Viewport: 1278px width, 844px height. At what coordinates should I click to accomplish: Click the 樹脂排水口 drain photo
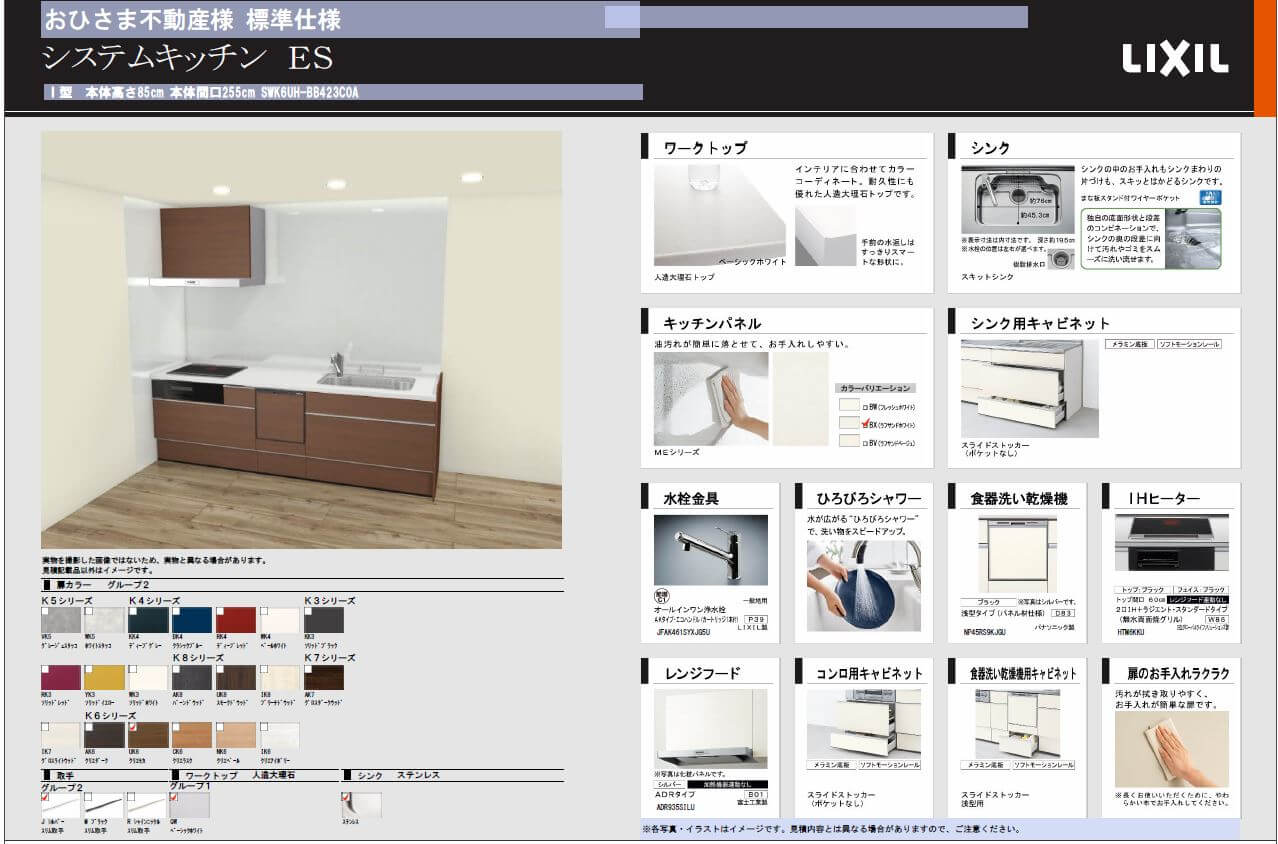click(x=1063, y=258)
